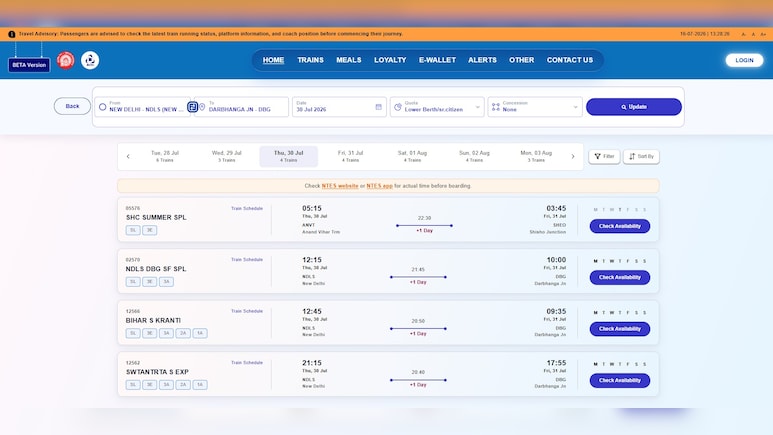Increase font size A+ control
Screen dimensions: 773x435
(763, 34)
